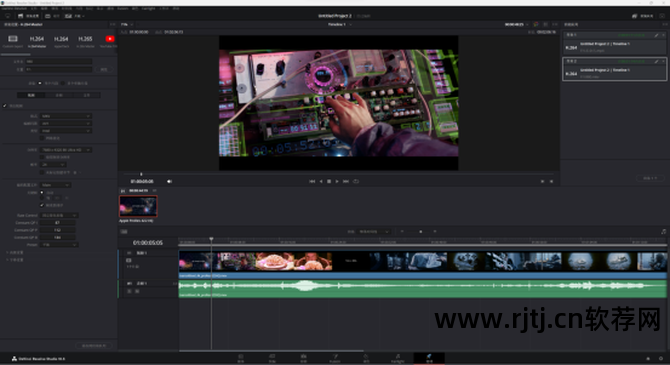The image size is (670, 365).
Task: Open the Timeline 1 dropdown above viewer
Action: (x=340, y=24)
